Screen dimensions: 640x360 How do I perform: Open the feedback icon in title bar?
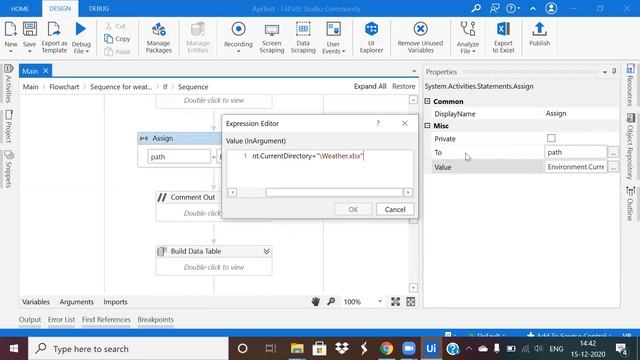[494, 8]
